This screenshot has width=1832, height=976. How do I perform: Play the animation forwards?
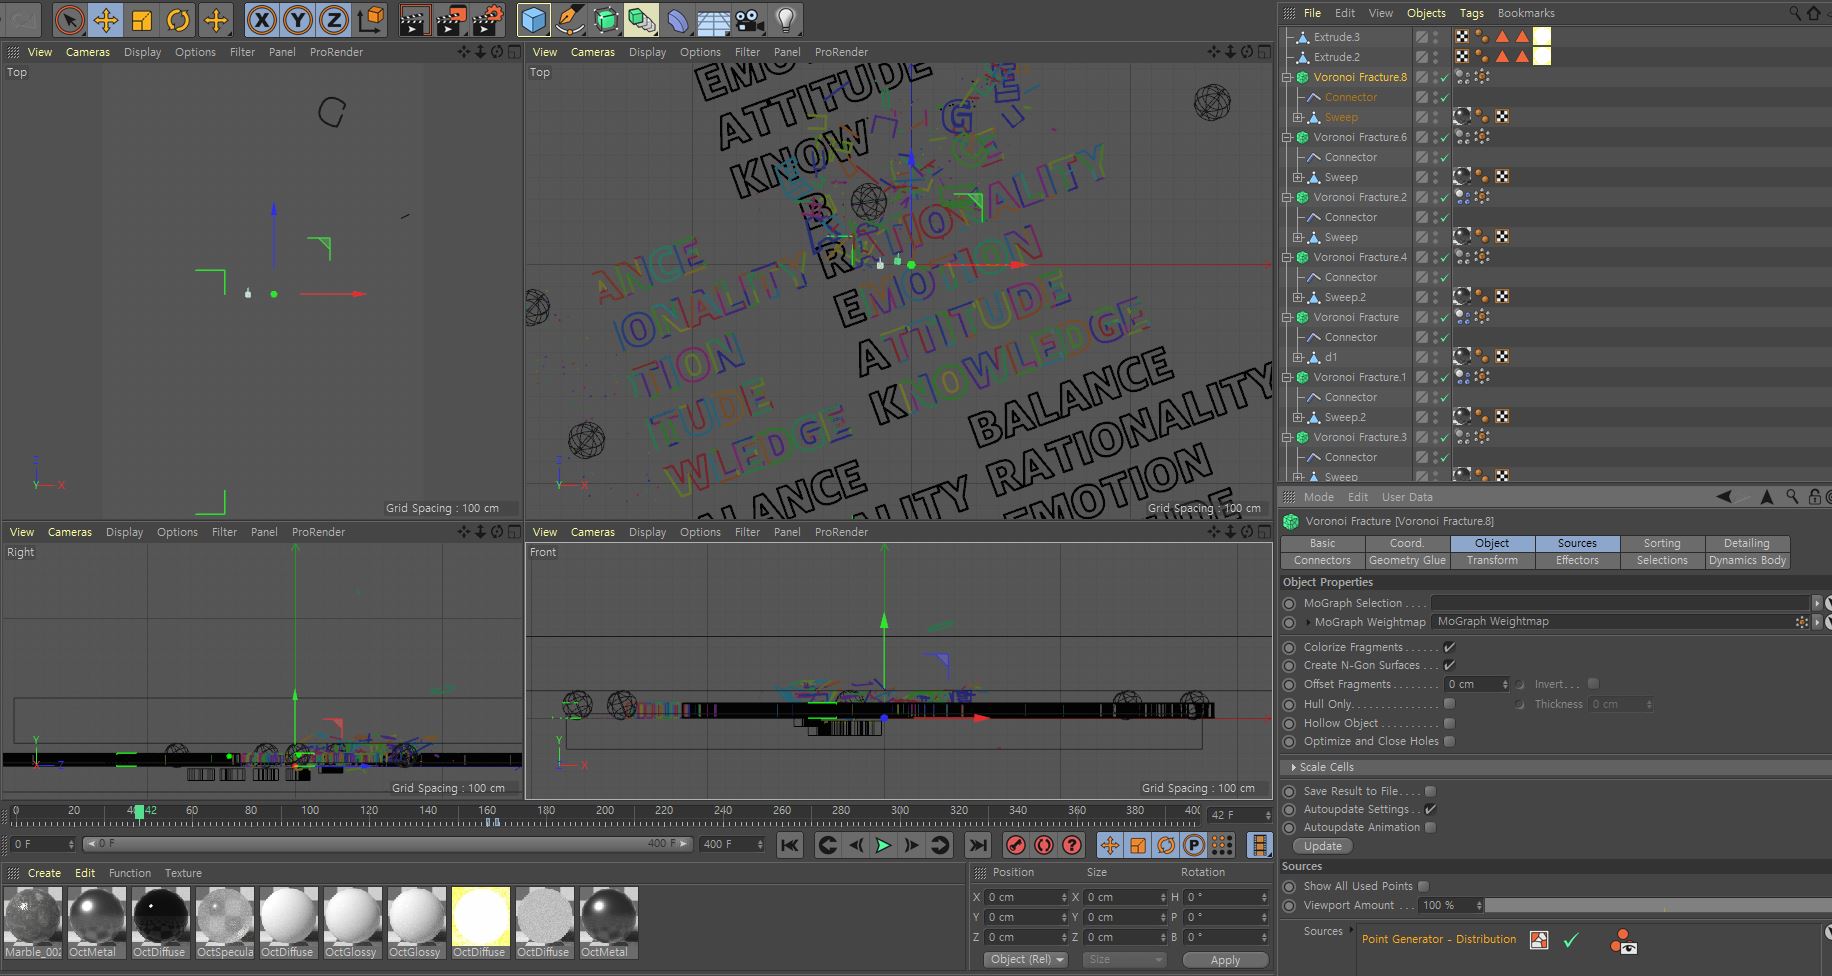[x=883, y=845]
